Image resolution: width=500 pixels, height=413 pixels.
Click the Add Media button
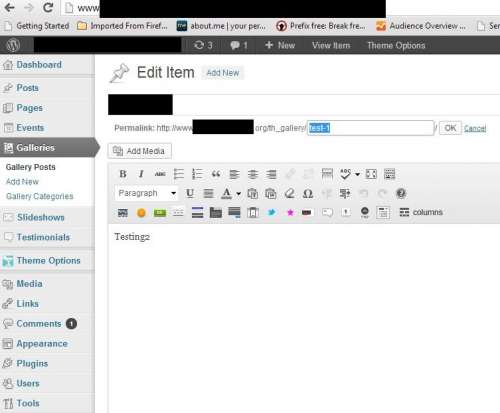pyautogui.click(x=140, y=151)
